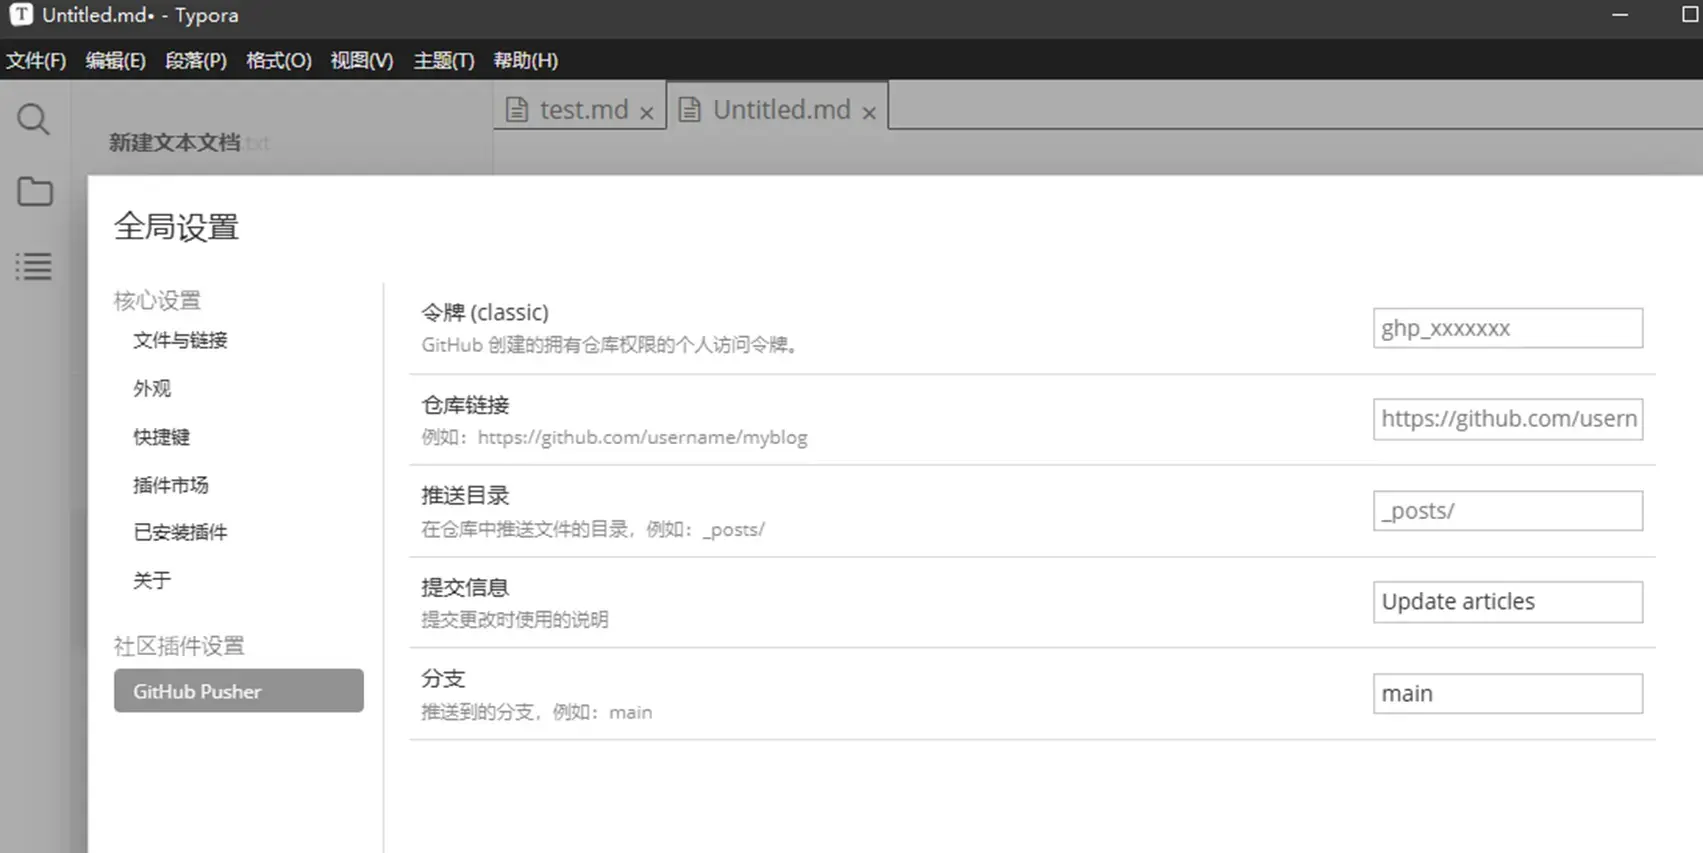The width and height of the screenshot is (1703, 853).
Task: Select 快捷键 in settings sidebar
Action: pos(161,437)
